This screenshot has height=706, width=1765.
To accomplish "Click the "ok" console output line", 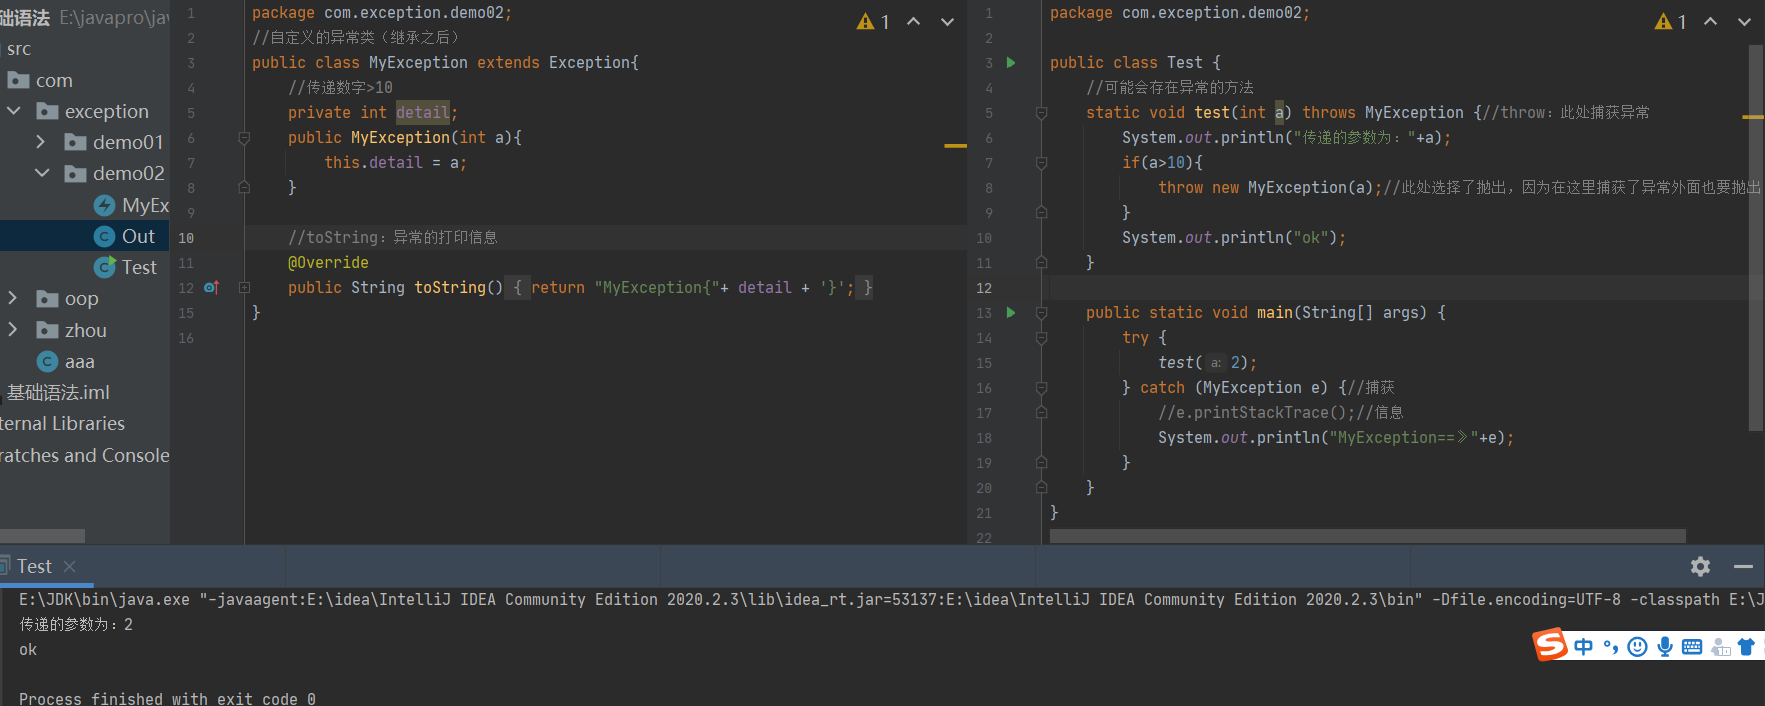I will pos(28,650).
